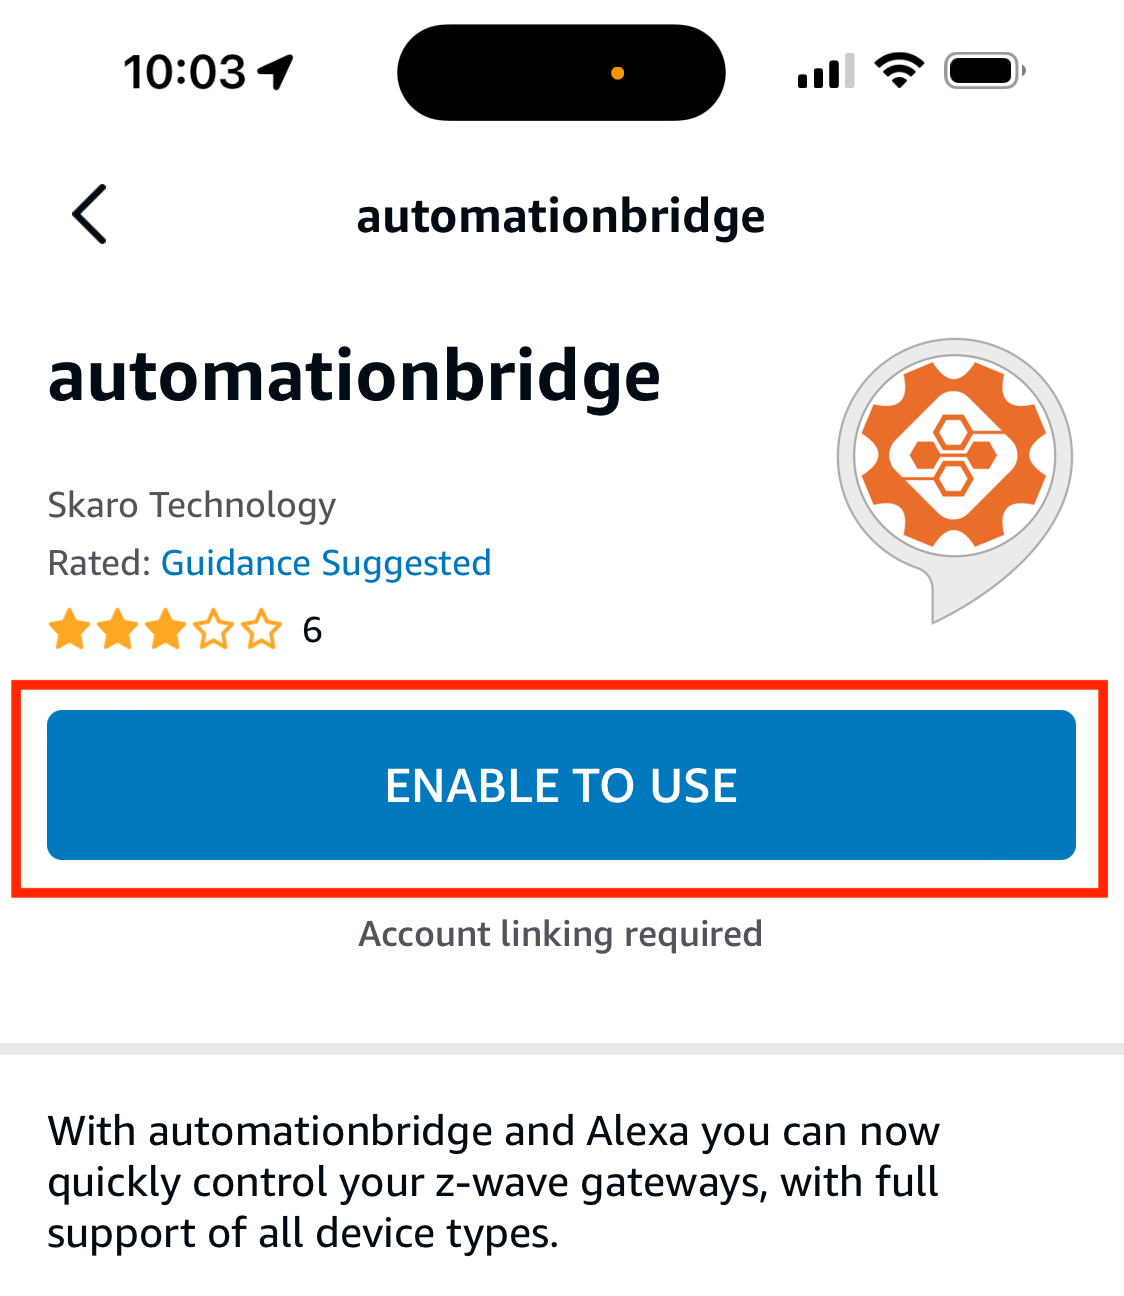This screenshot has width=1124, height=1296.
Task: Tap the battery icon in status bar
Action: (984, 71)
